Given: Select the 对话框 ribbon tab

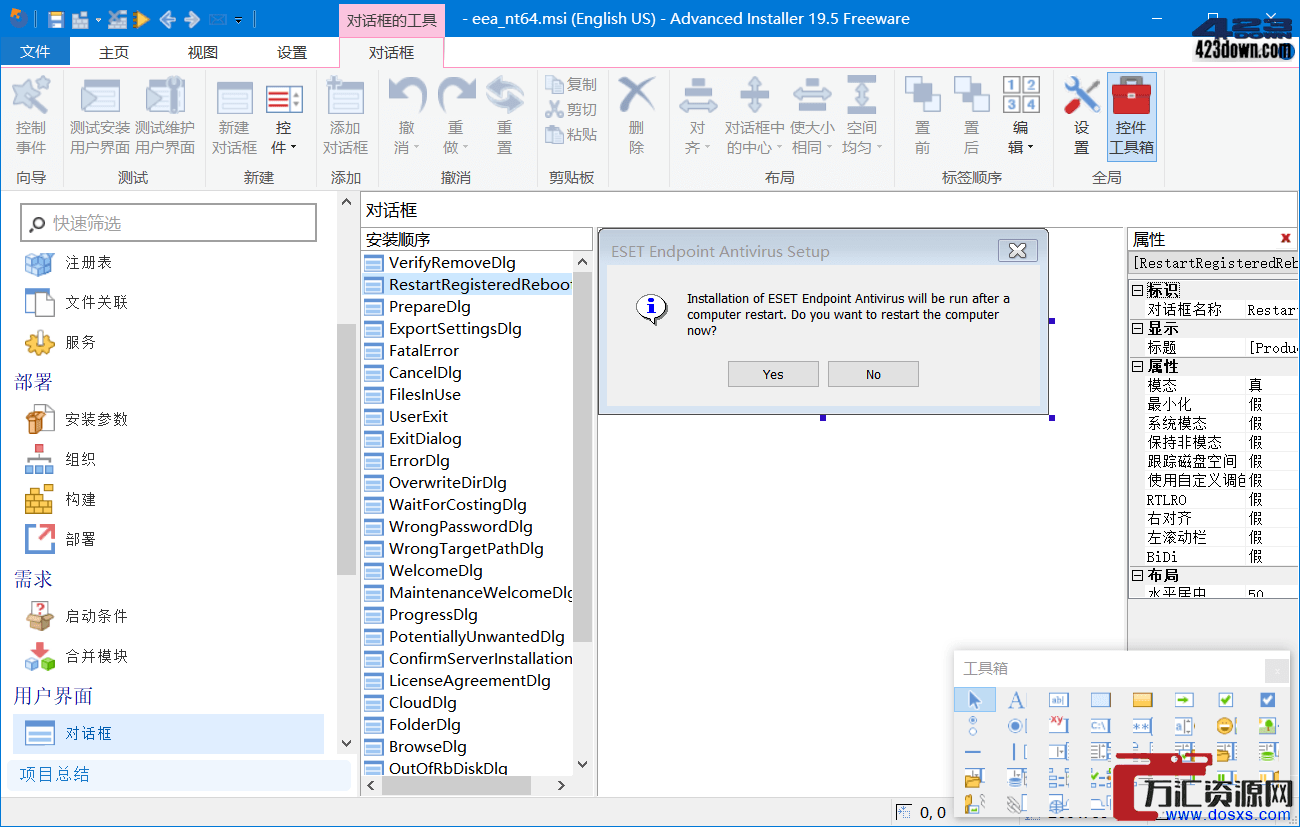Looking at the screenshot, I should (391, 52).
